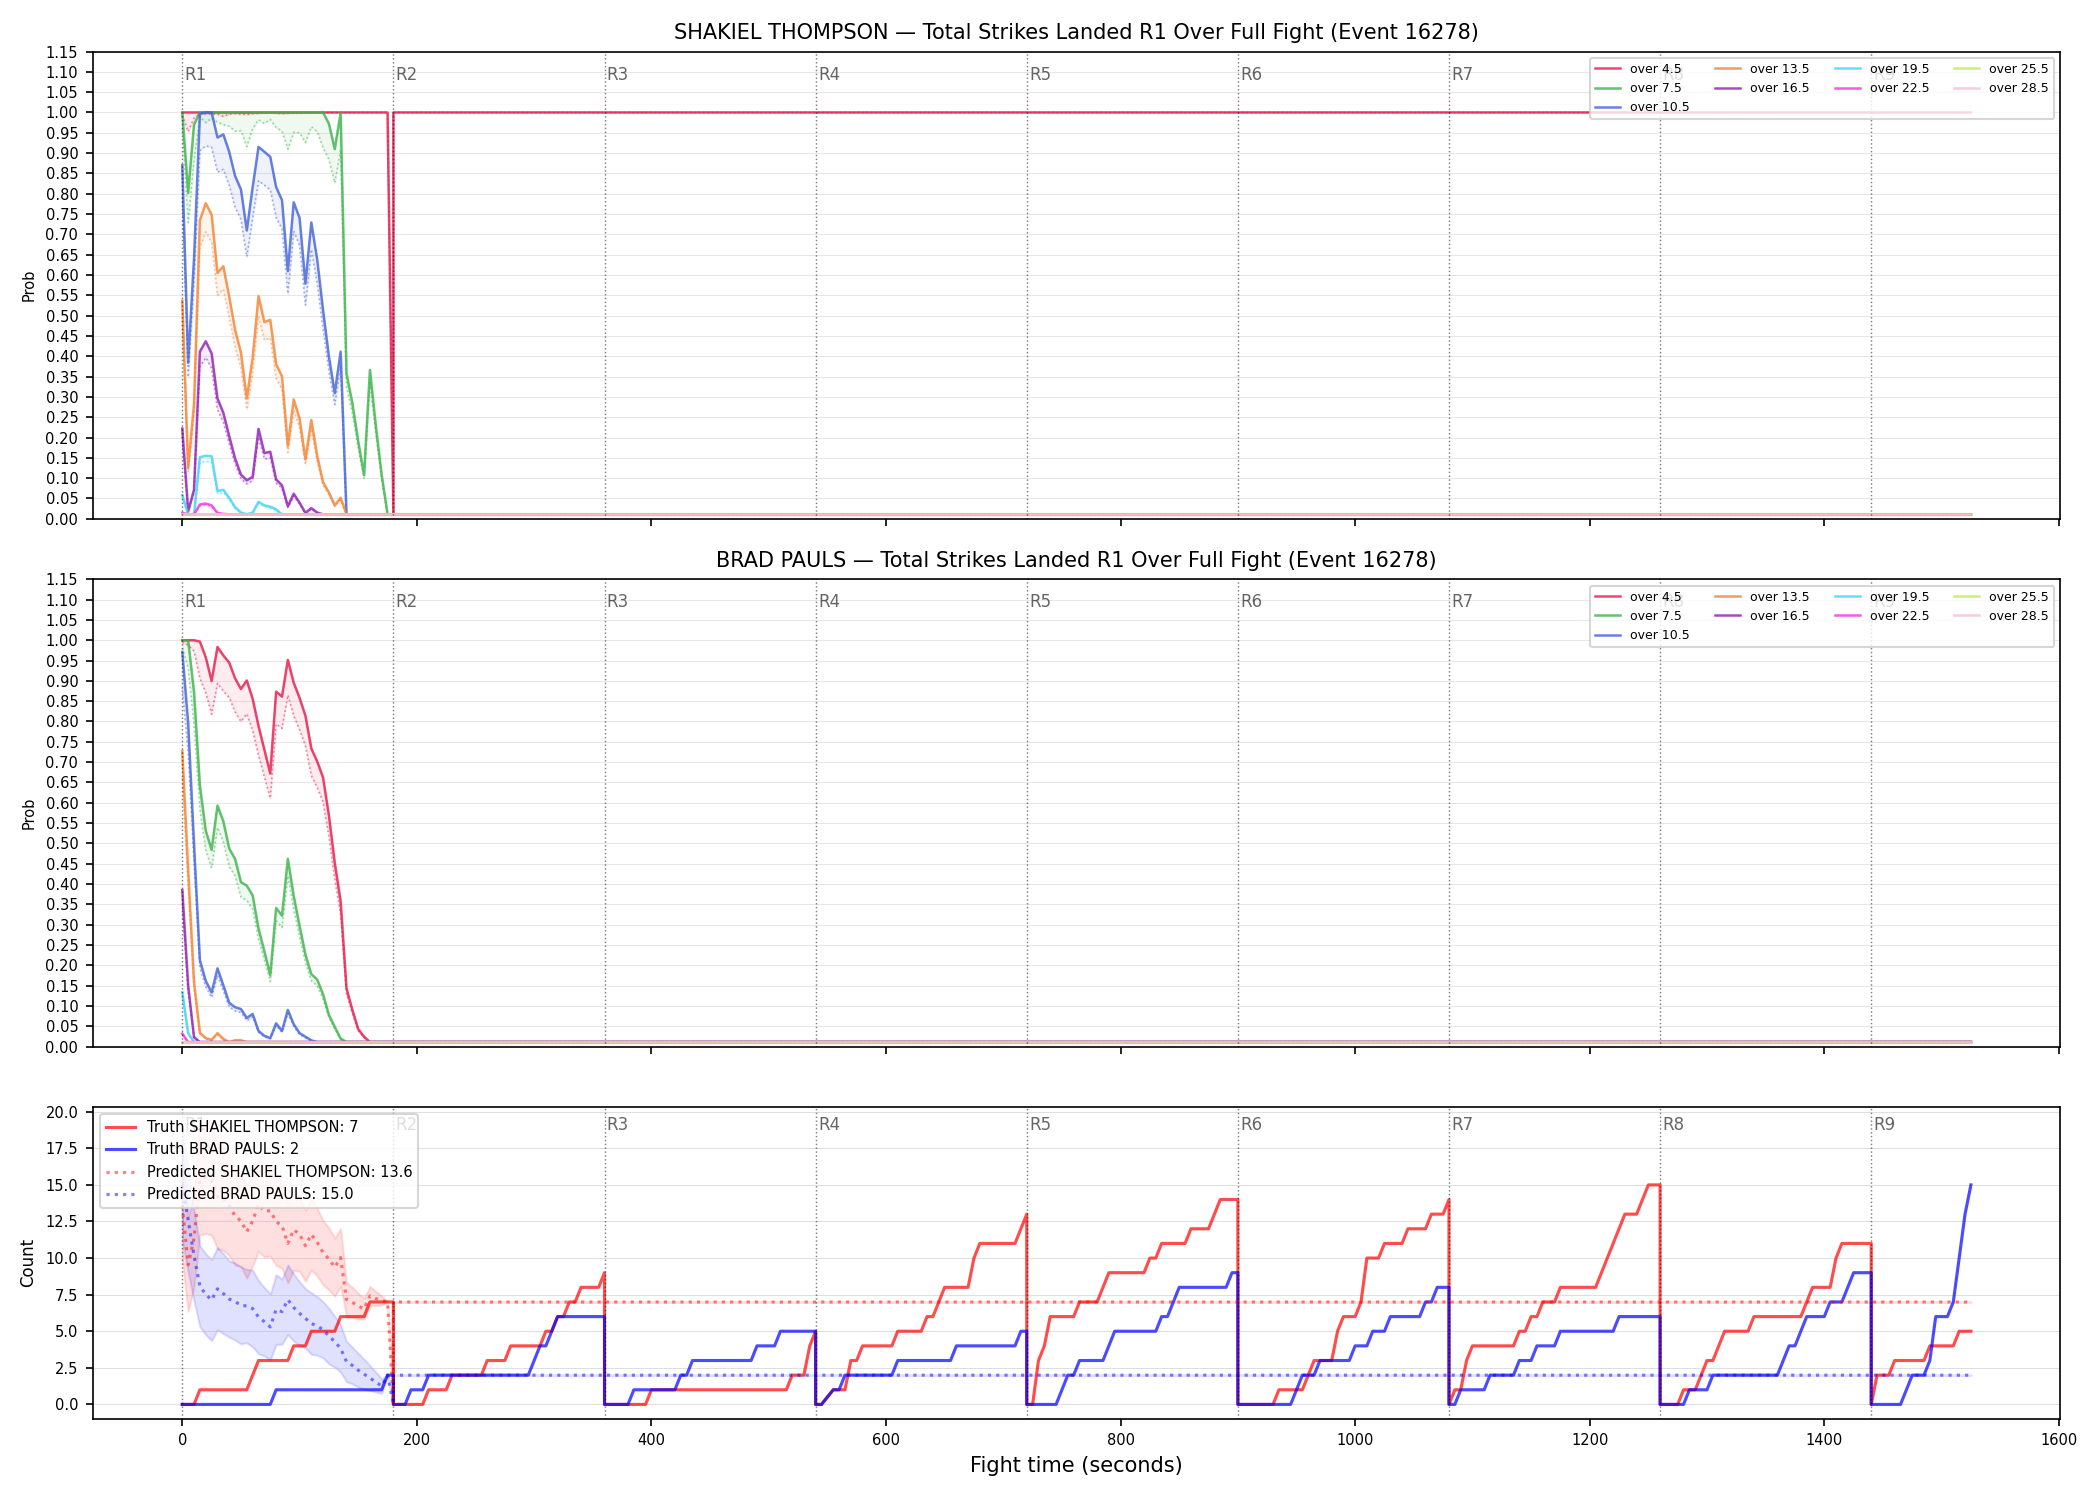
Task: Click the 'Fight time (seconds)' axis label
Action: (x=1076, y=1465)
